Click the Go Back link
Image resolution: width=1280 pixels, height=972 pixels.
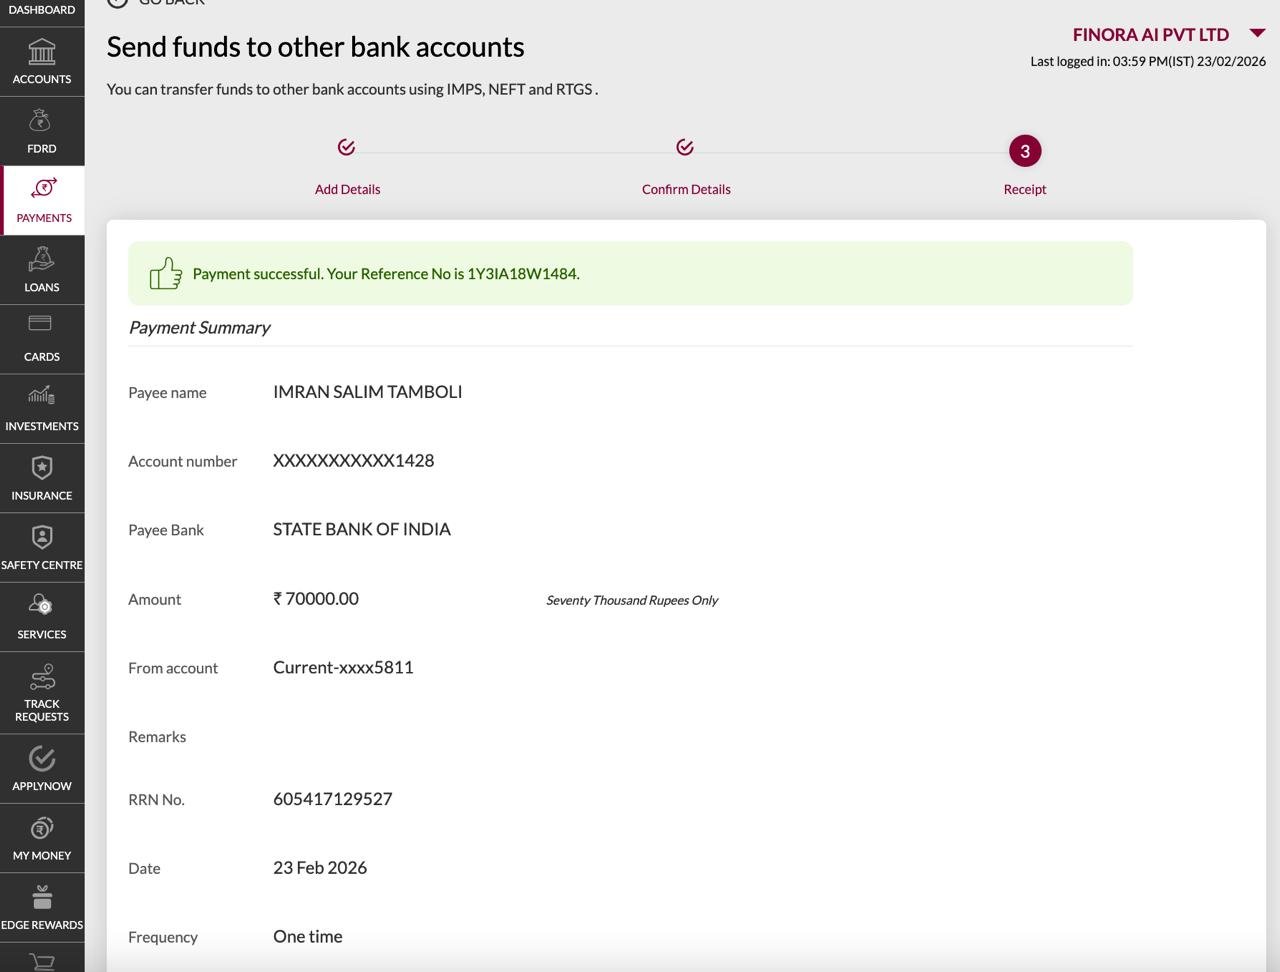(x=160, y=3)
